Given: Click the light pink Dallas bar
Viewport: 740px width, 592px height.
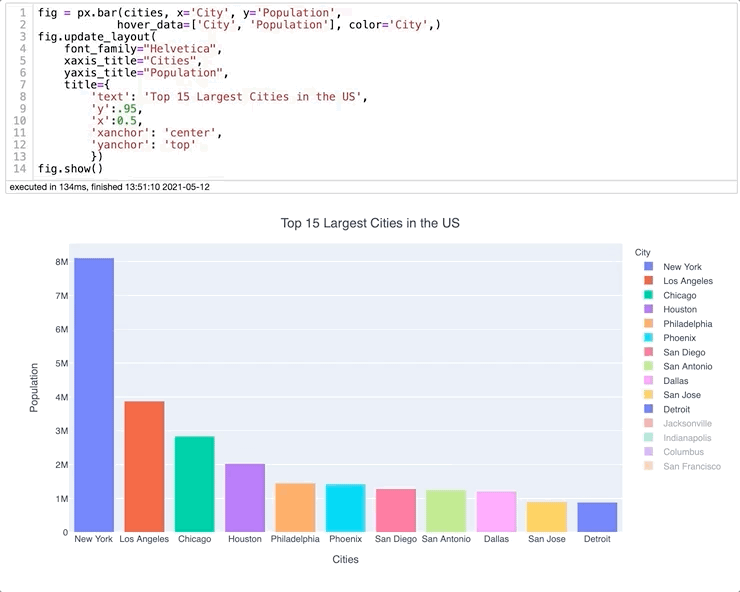Looking at the screenshot, I should [x=496, y=512].
